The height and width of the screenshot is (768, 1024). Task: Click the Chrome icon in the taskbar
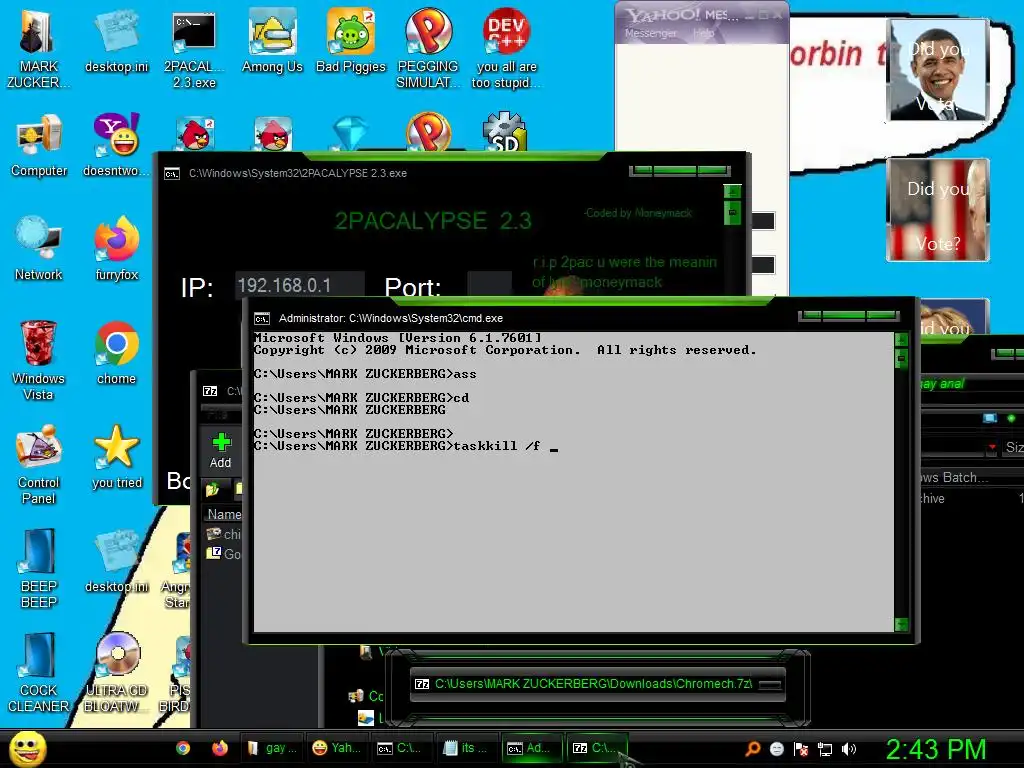click(183, 748)
